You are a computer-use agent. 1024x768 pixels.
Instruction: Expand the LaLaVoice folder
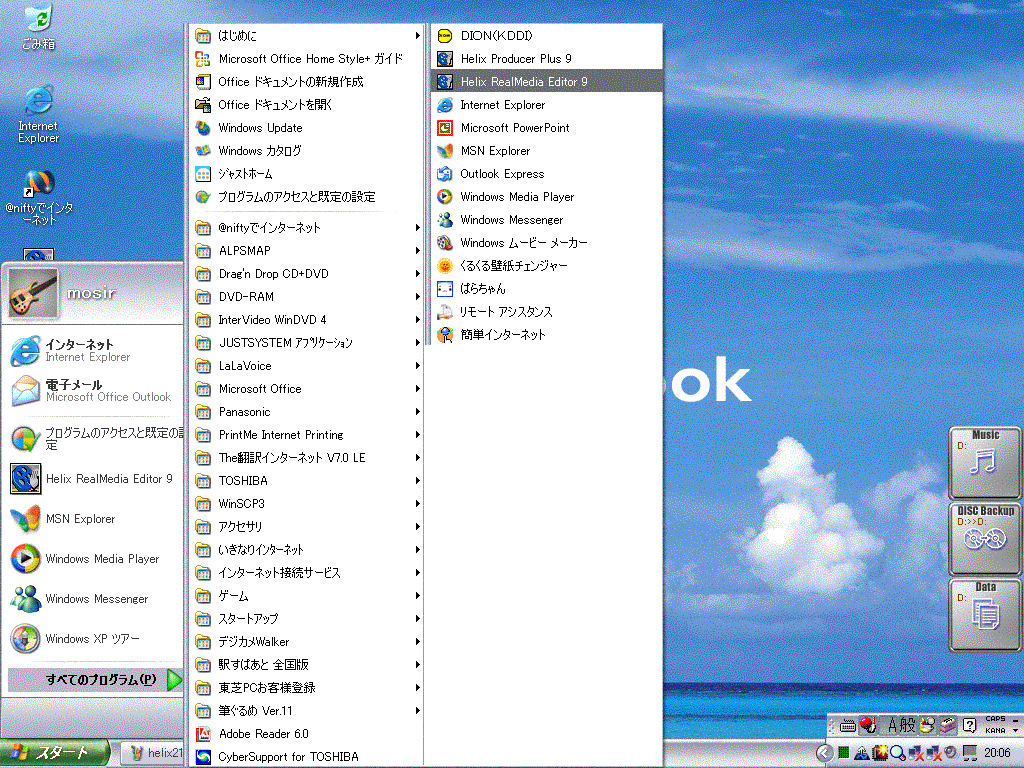click(x=307, y=366)
